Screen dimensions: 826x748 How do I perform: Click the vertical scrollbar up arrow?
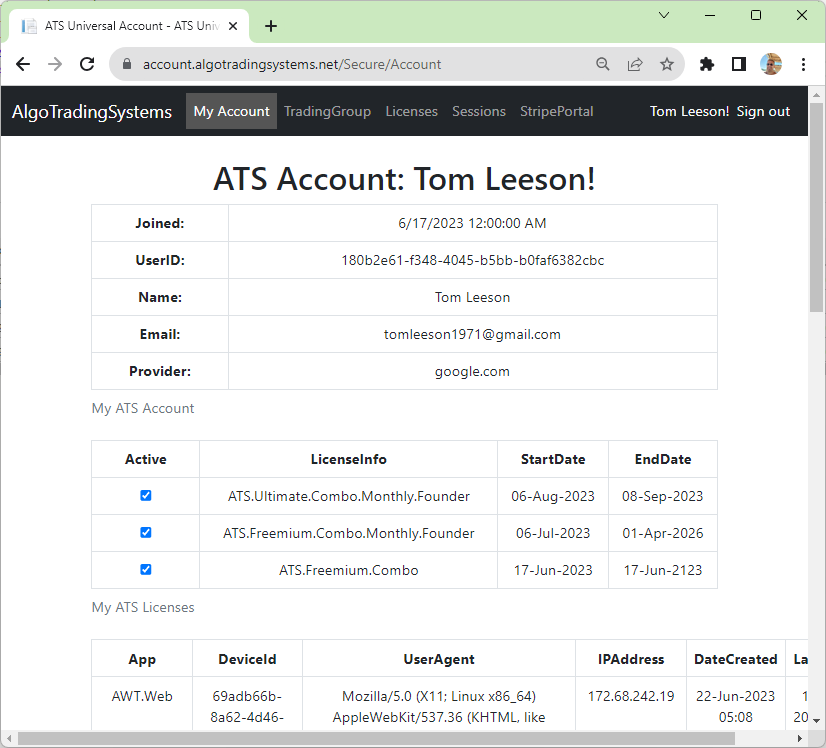point(817,95)
